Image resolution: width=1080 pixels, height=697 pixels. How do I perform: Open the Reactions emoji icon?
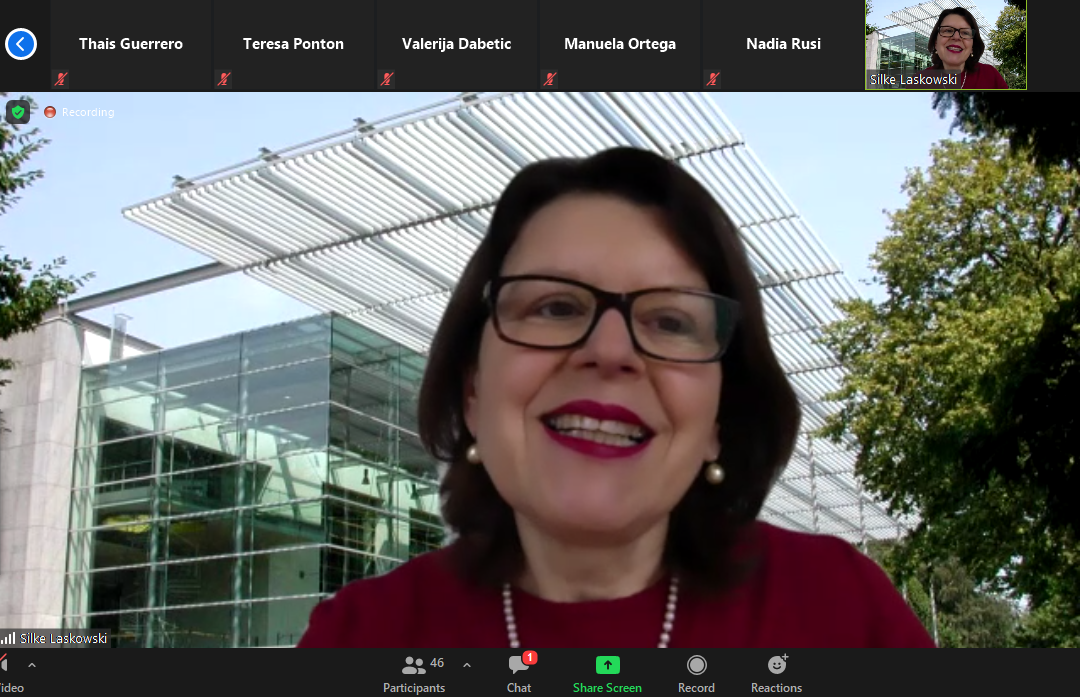pos(777,666)
